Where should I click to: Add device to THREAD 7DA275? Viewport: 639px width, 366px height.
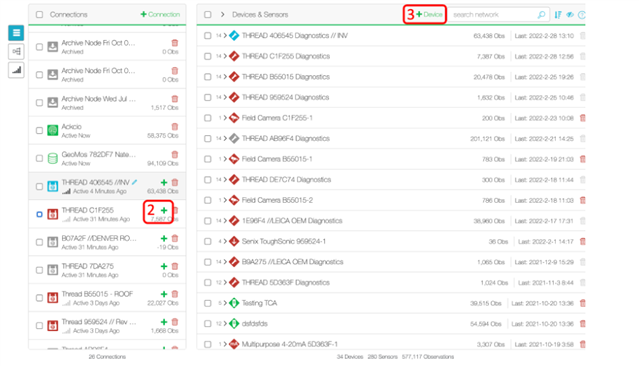click(x=164, y=266)
